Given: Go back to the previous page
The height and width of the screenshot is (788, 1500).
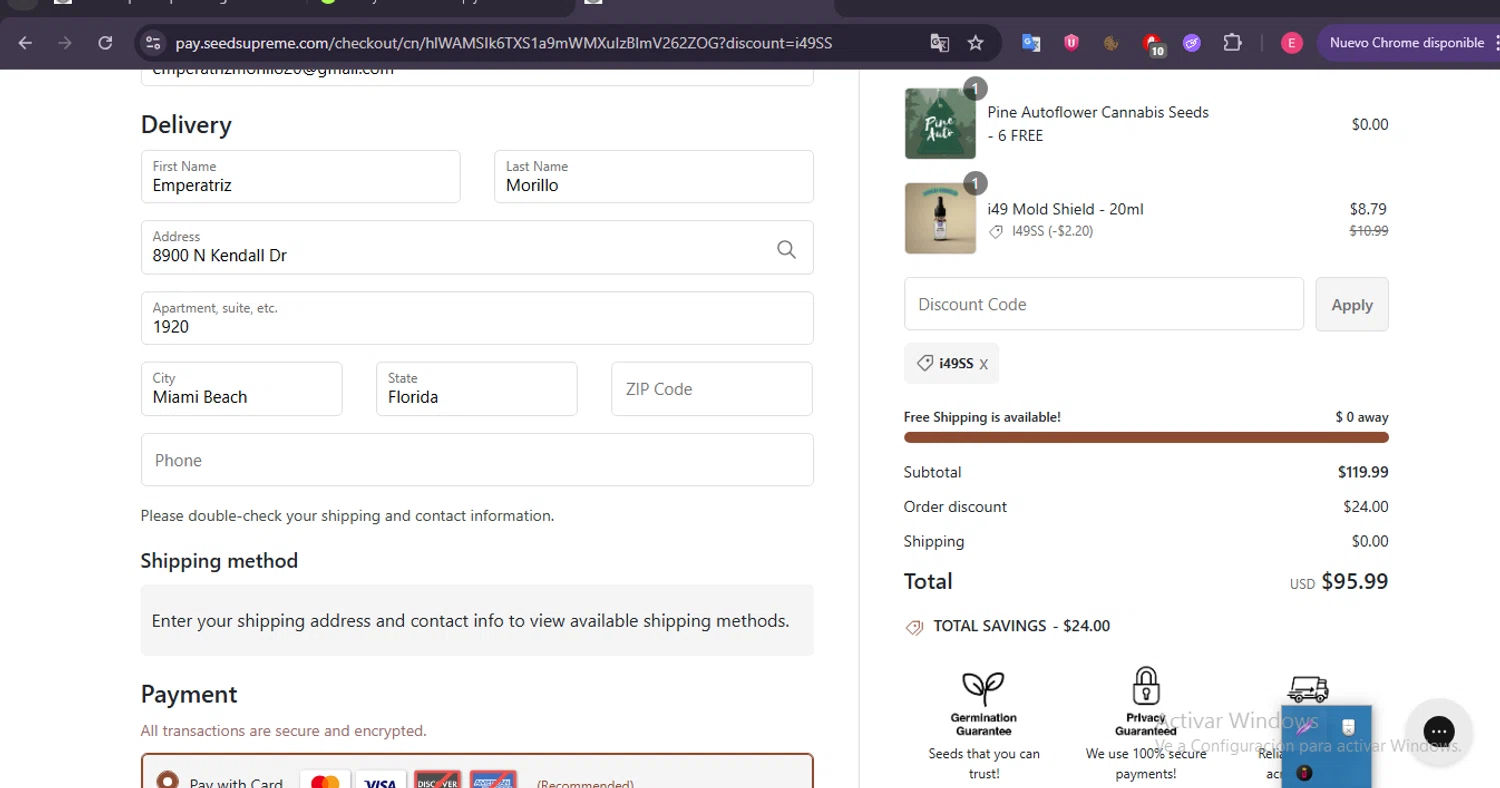Looking at the screenshot, I should tap(25, 43).
